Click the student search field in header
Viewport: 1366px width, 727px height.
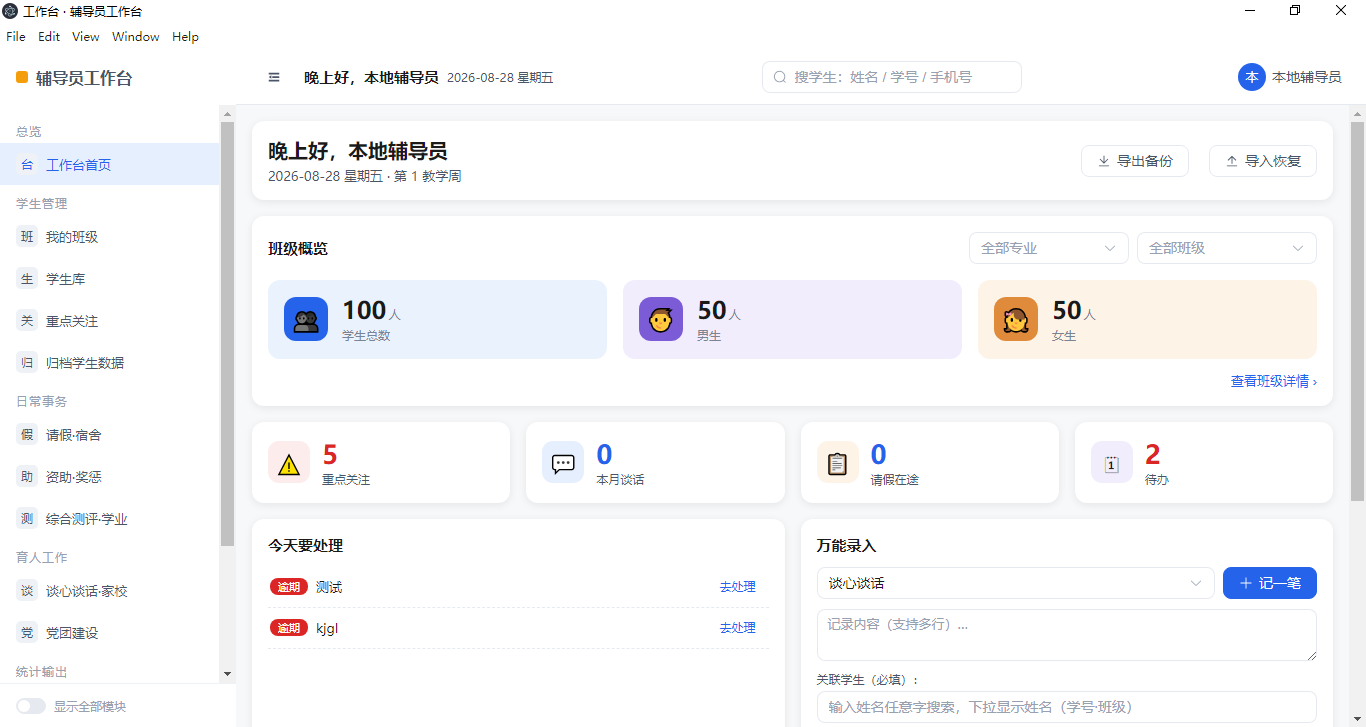[x=892, y=77]
